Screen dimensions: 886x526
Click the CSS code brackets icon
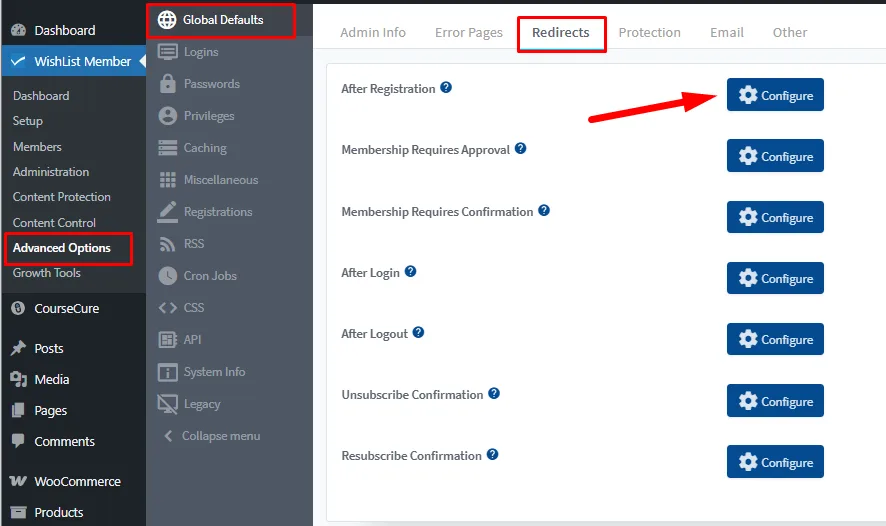click(x=167, y=307)
